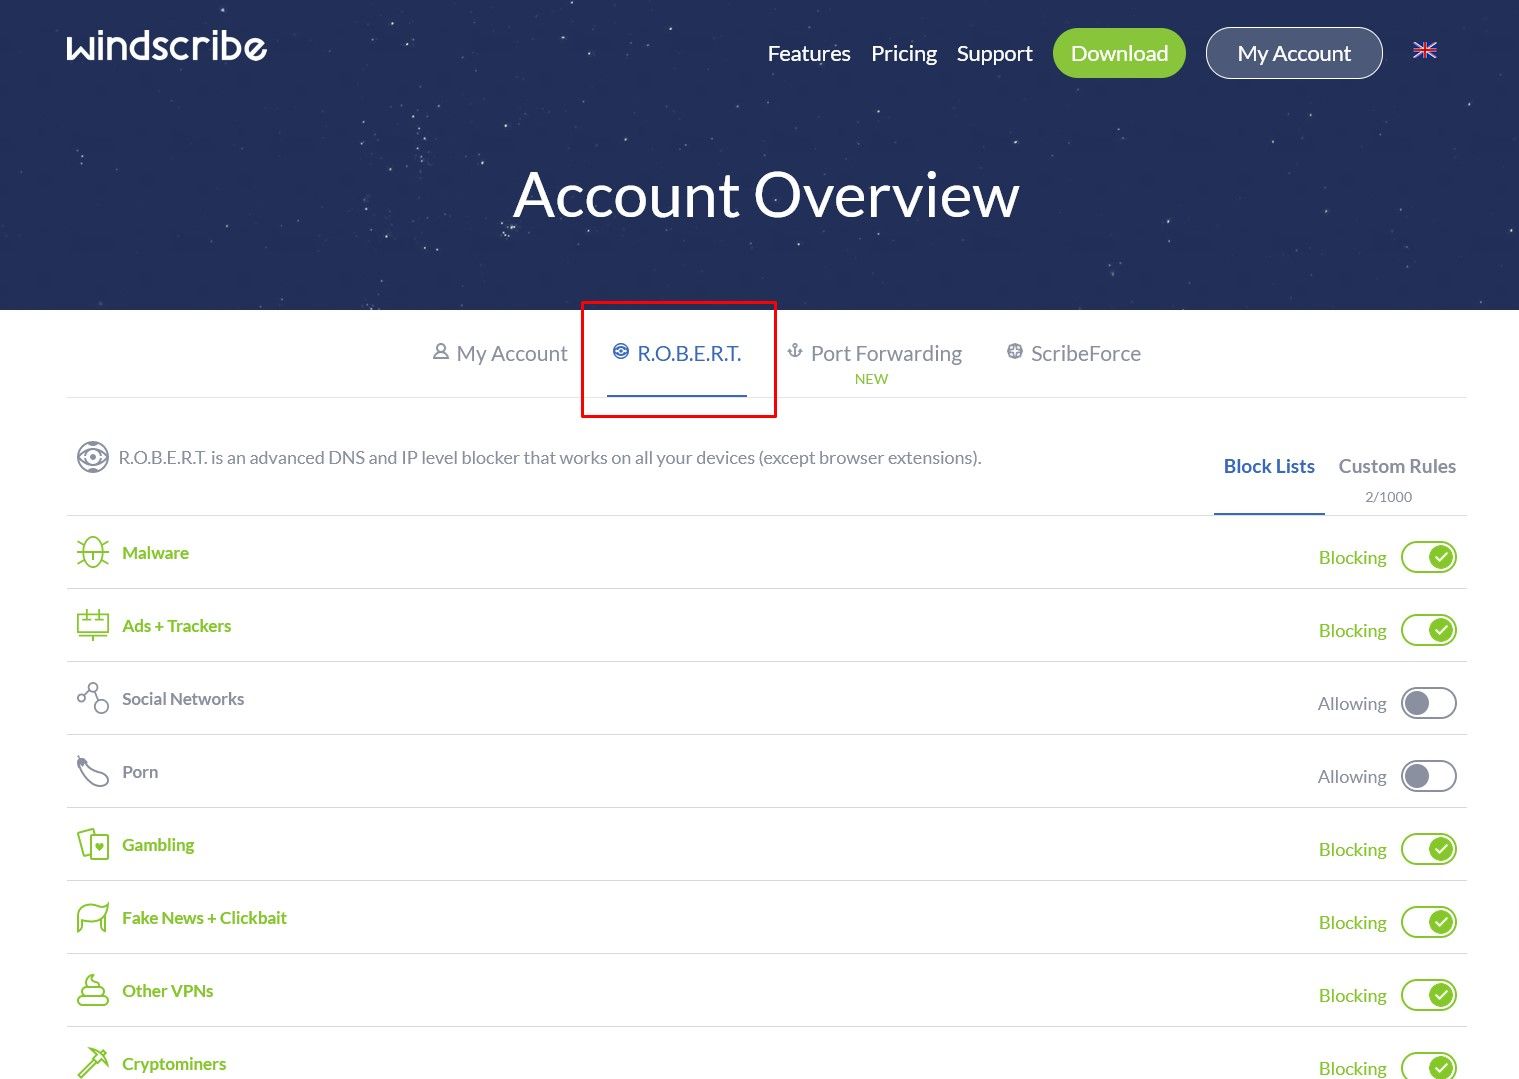
Task: Turn off Gambling blocking toggle
Action: tap(1428, 849)
